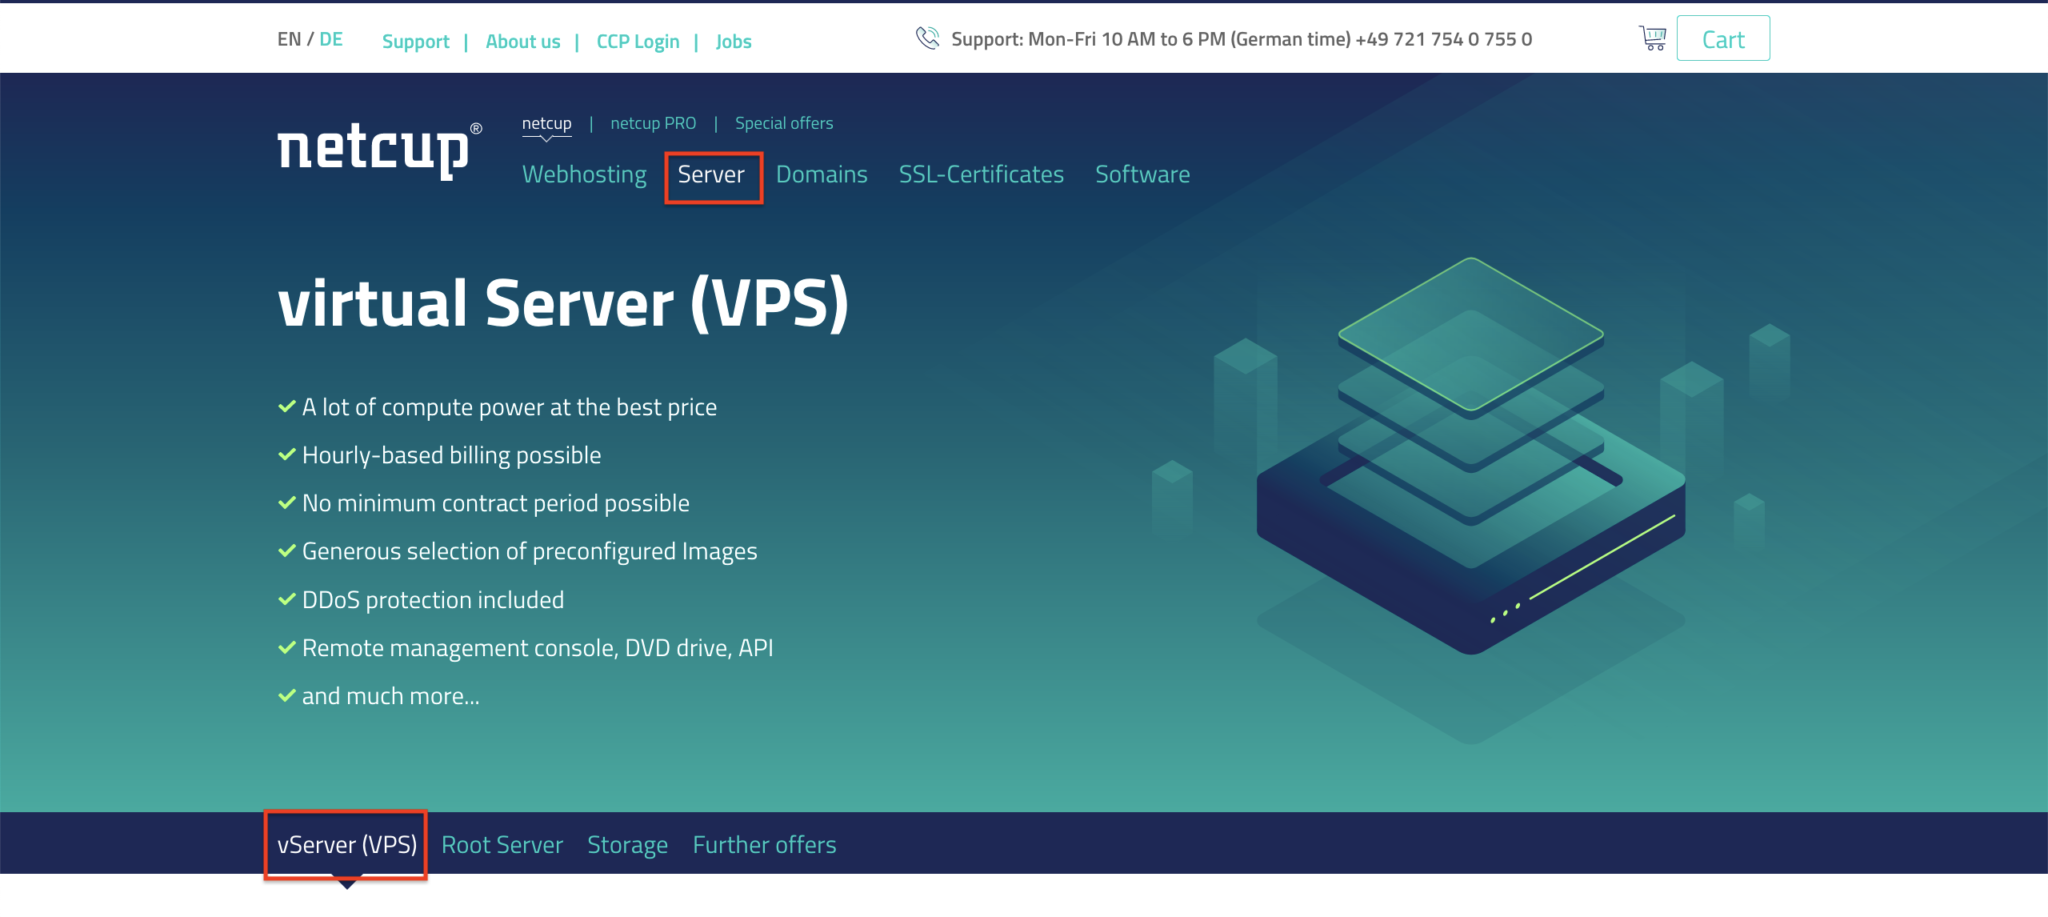Go to About us page

coord(523,41)
